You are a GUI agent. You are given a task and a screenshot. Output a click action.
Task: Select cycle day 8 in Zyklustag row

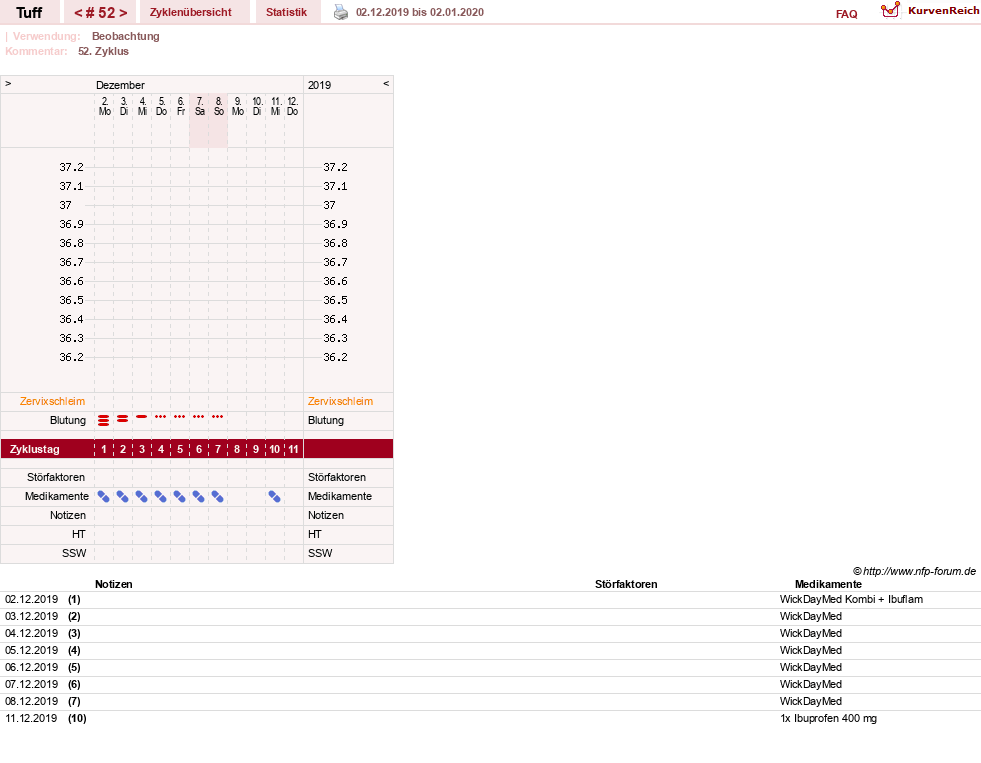point(236,449)
